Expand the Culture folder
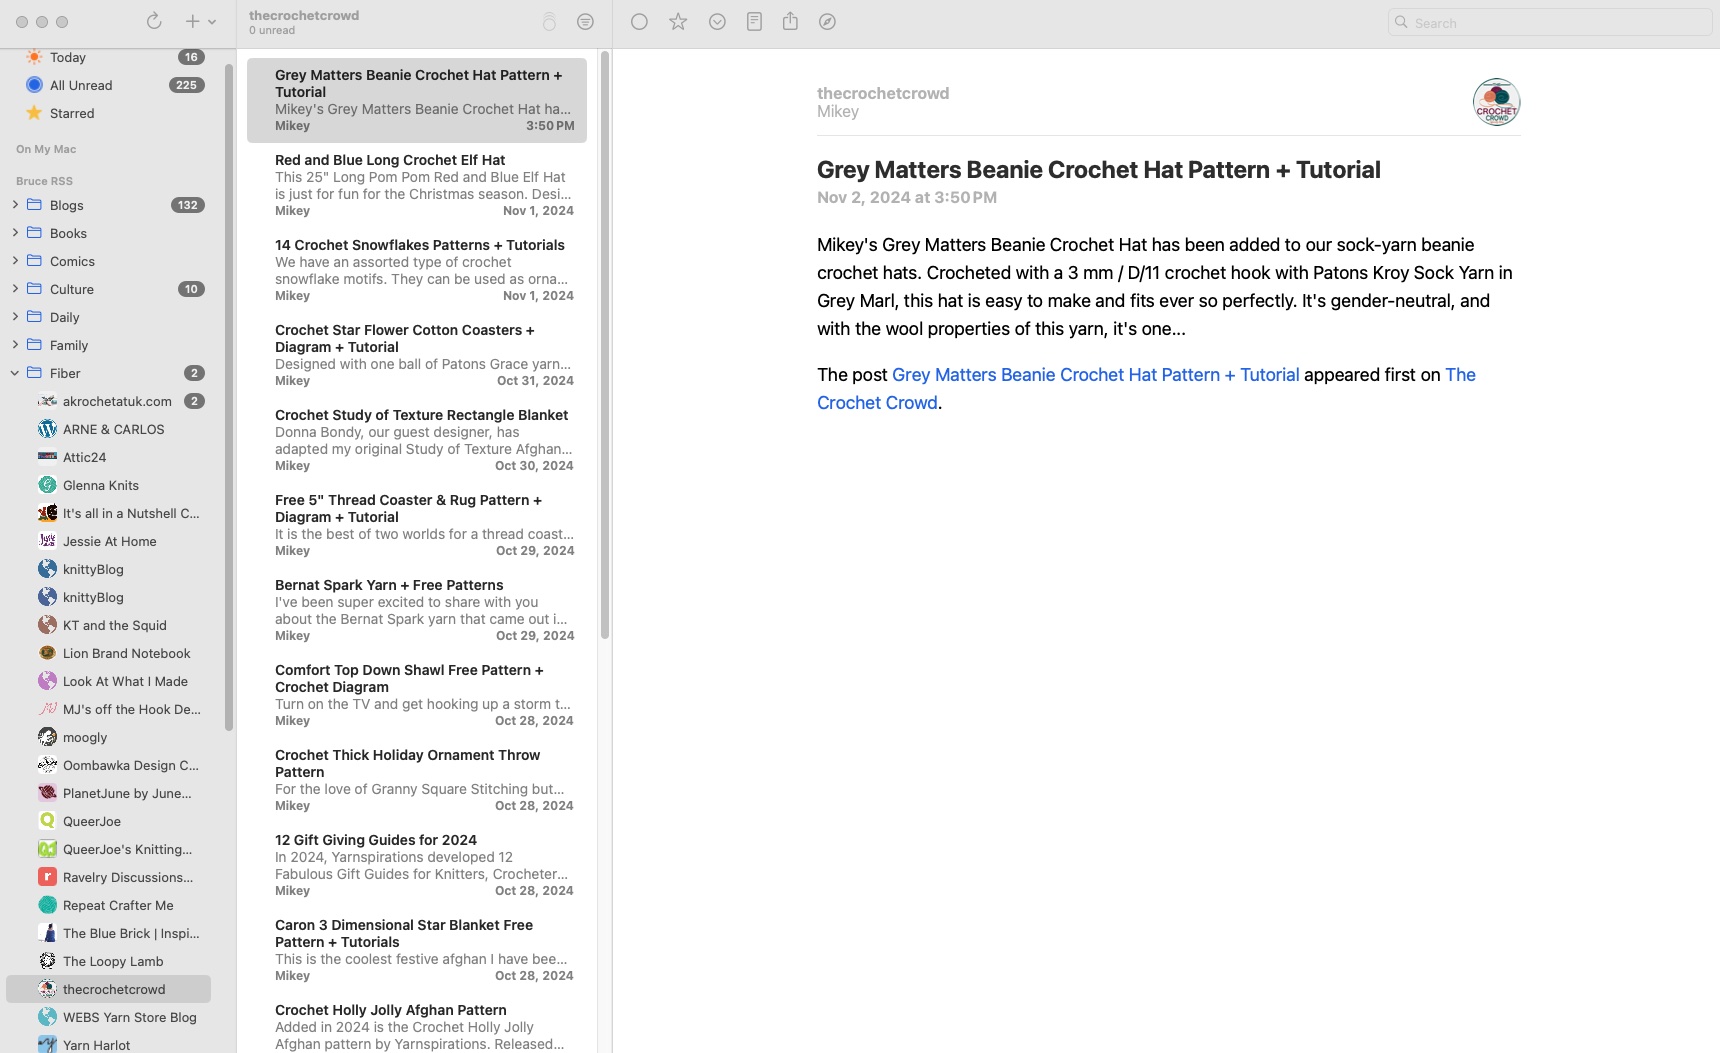1720x1053 pixels. click(x=15, y=289)
